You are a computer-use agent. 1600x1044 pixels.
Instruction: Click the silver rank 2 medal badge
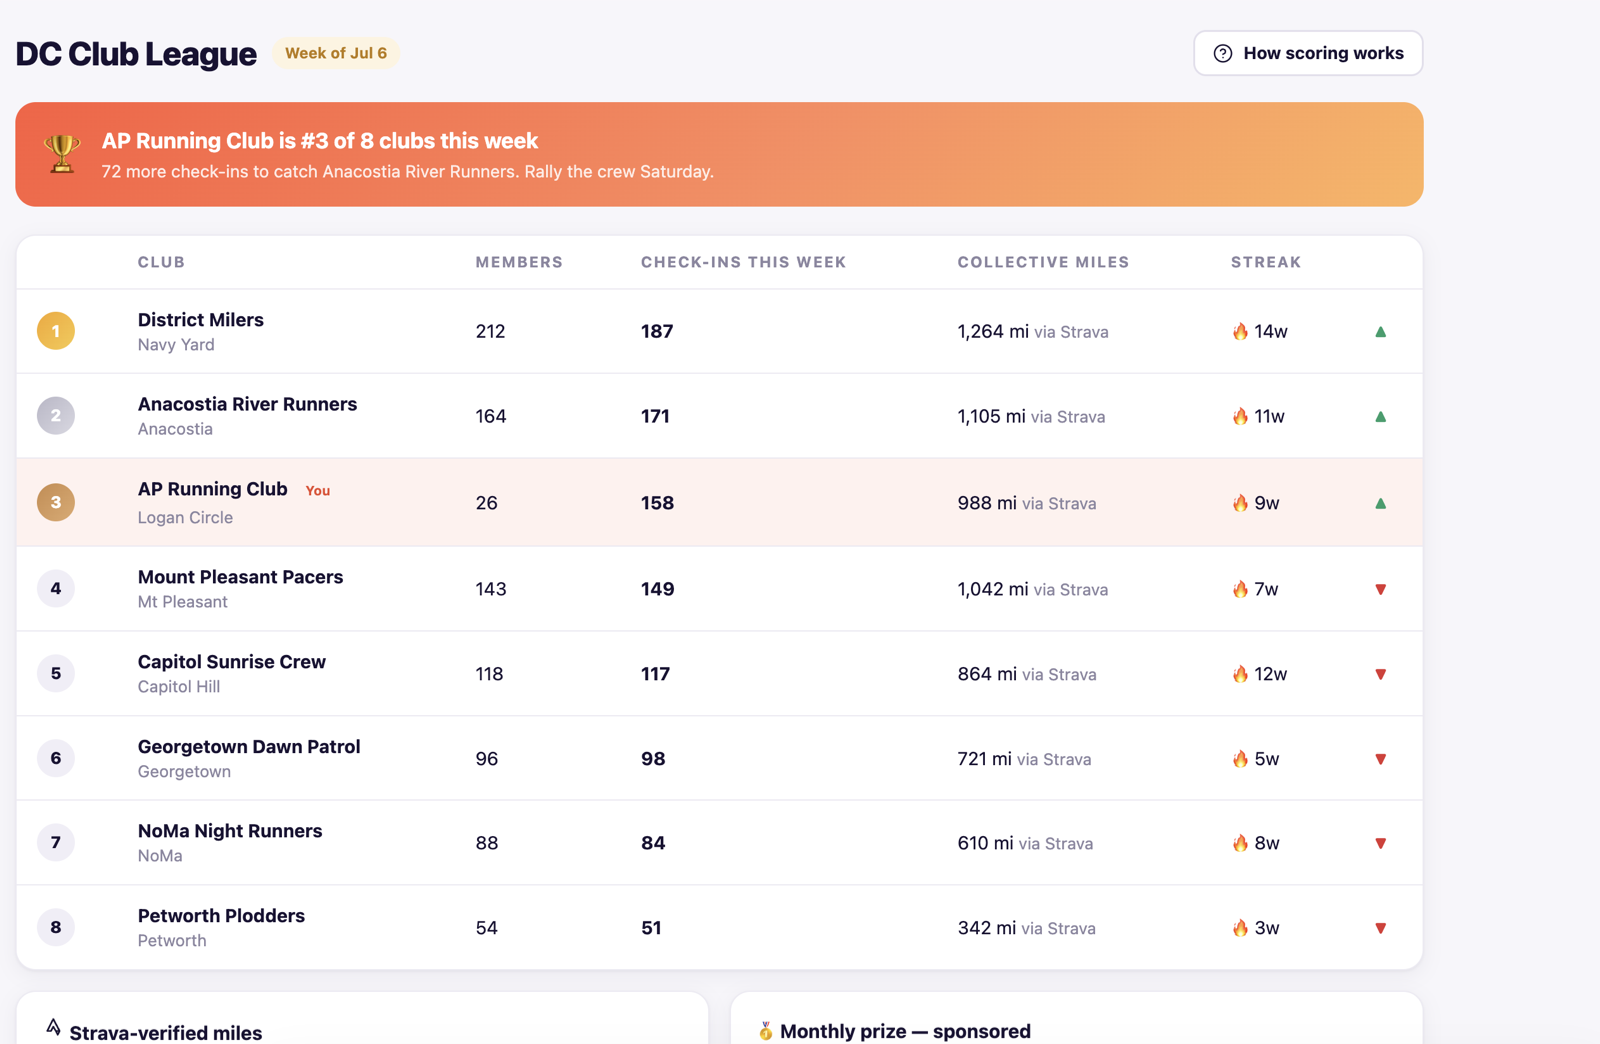tap(56, 416)
